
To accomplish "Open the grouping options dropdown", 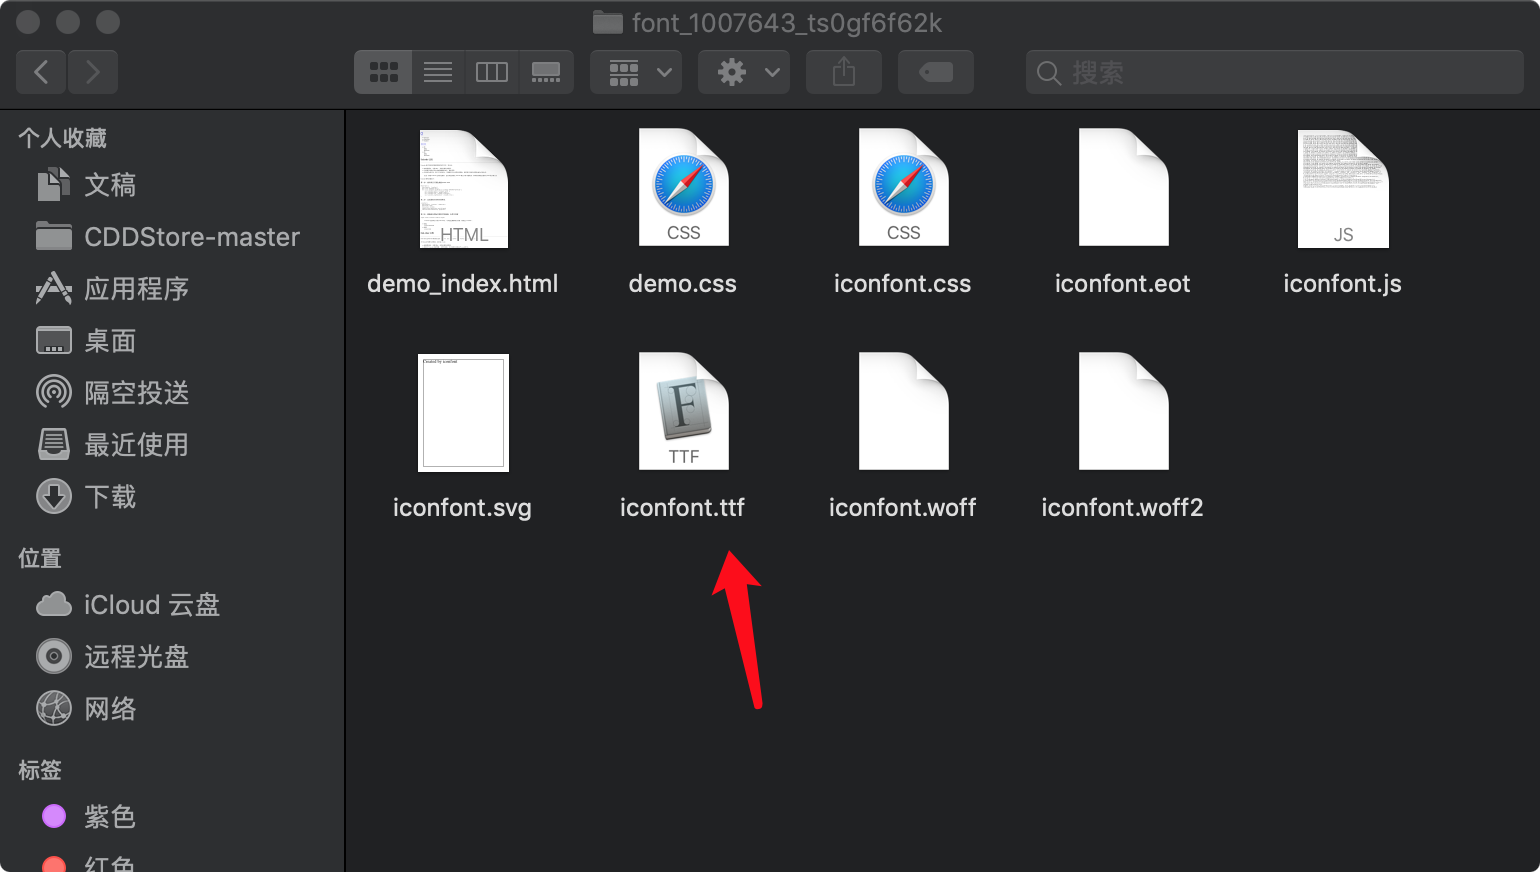I will pos(635,71).
